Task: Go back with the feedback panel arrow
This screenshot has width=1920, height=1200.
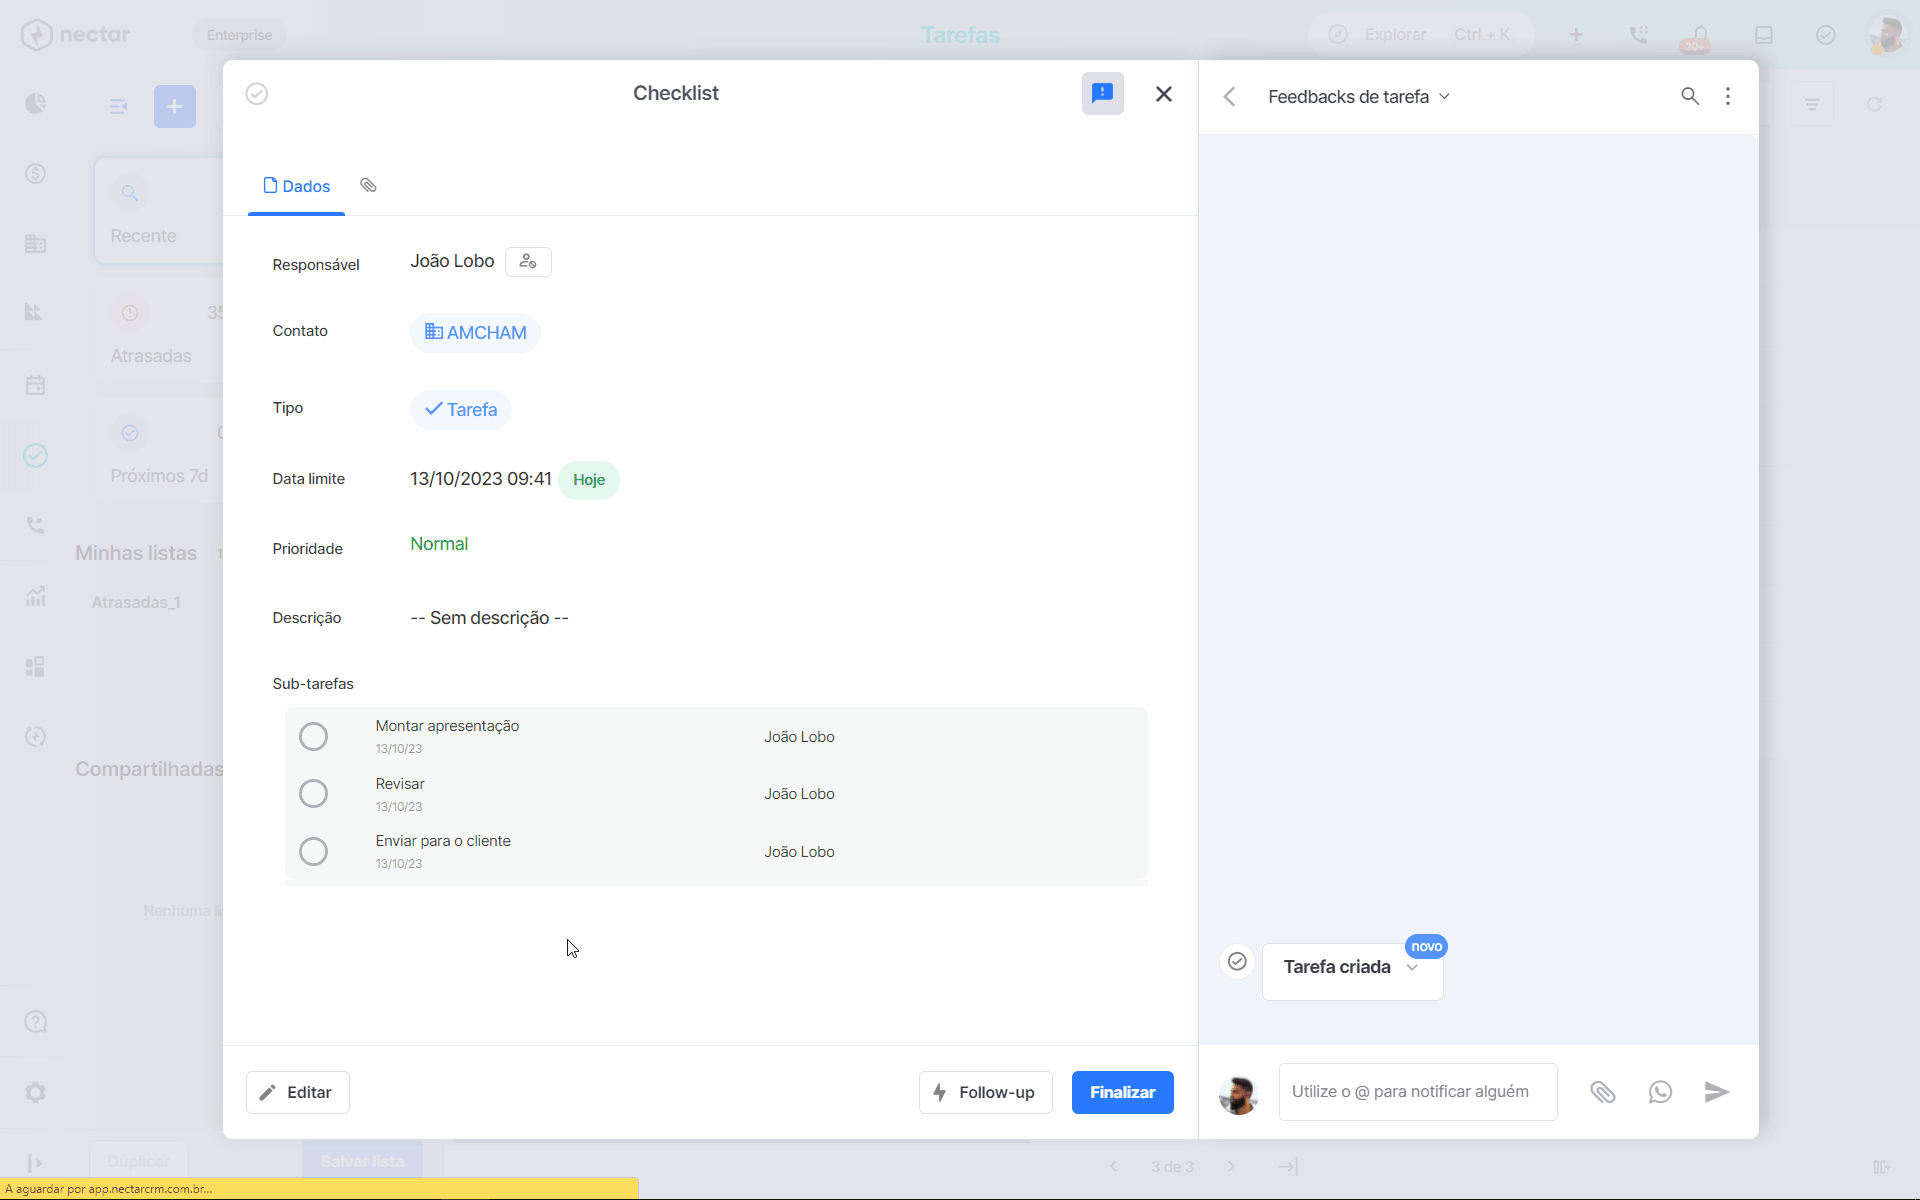Action: pyautogui.click(x=1230, y=97)
